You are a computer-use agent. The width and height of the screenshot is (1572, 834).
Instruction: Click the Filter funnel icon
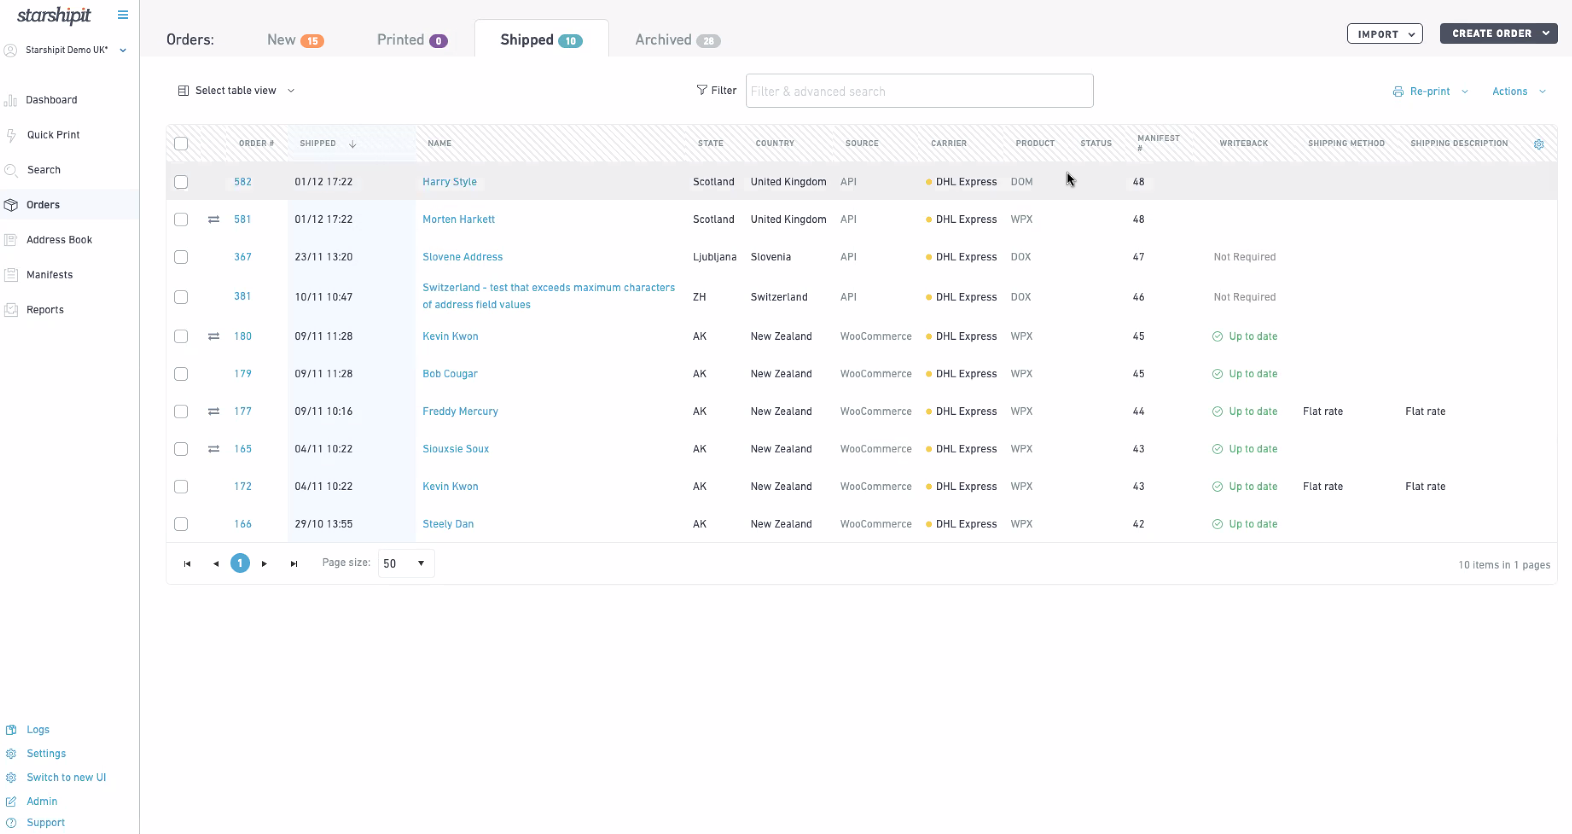tap(702, 90)
